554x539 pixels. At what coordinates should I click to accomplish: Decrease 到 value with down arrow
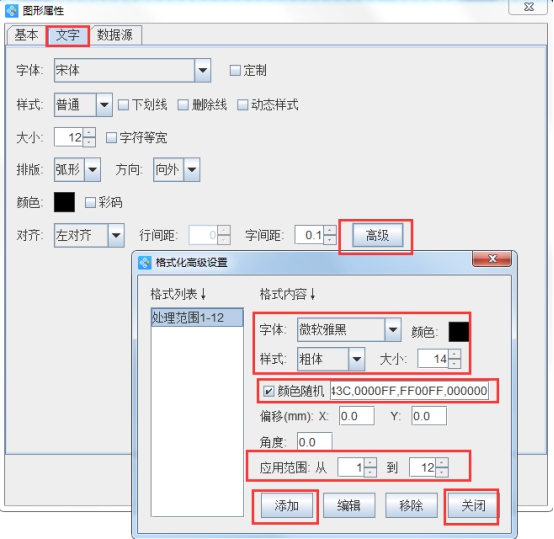(442, 472)
